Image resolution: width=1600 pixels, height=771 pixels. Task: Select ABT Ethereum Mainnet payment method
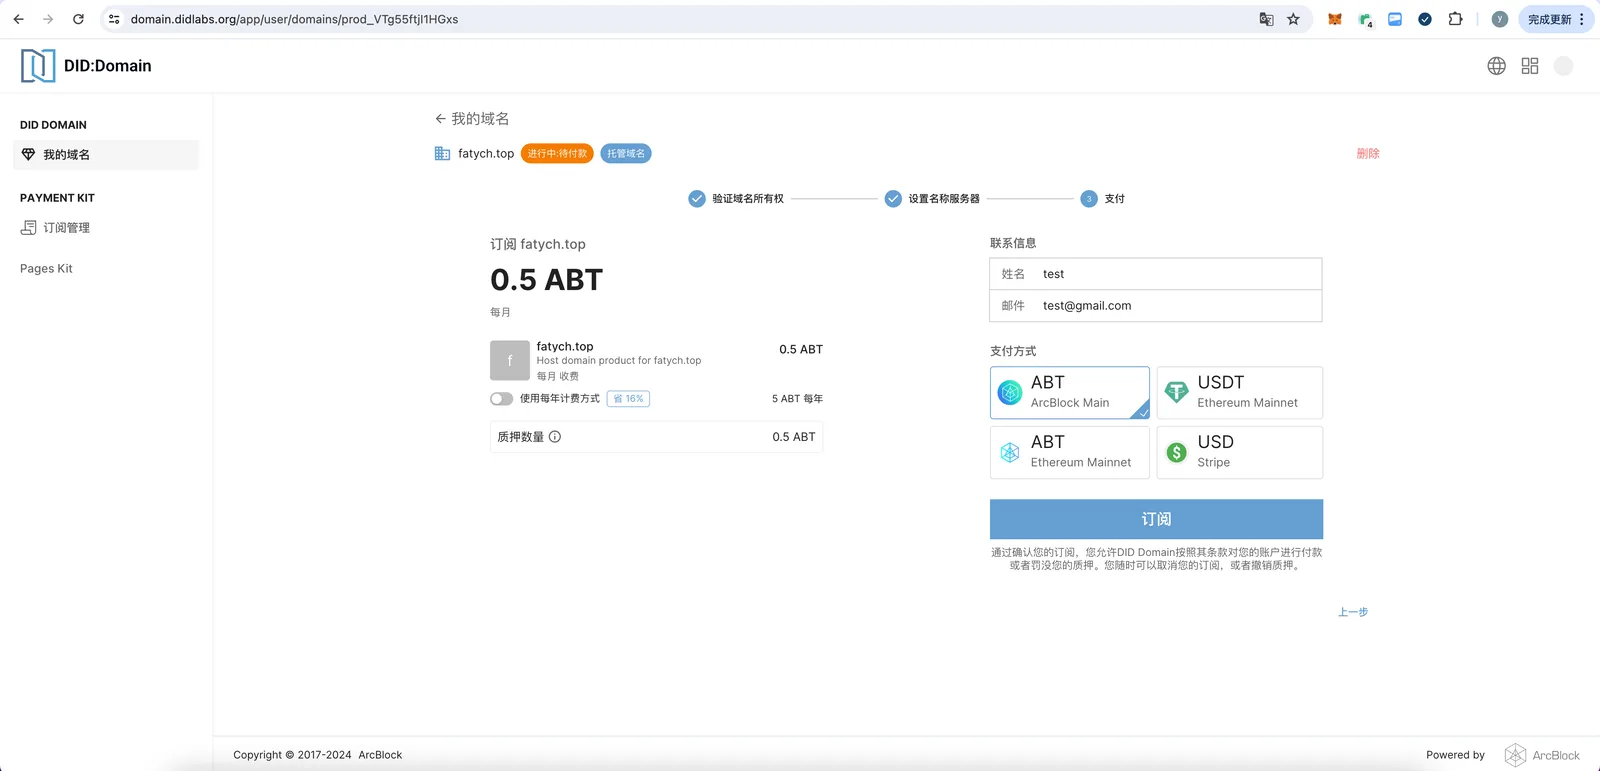[x=1070, y=452]
